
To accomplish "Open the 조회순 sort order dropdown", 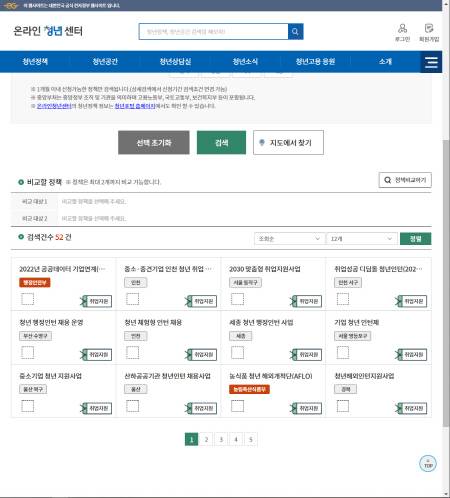I will (x=289, y=239).
